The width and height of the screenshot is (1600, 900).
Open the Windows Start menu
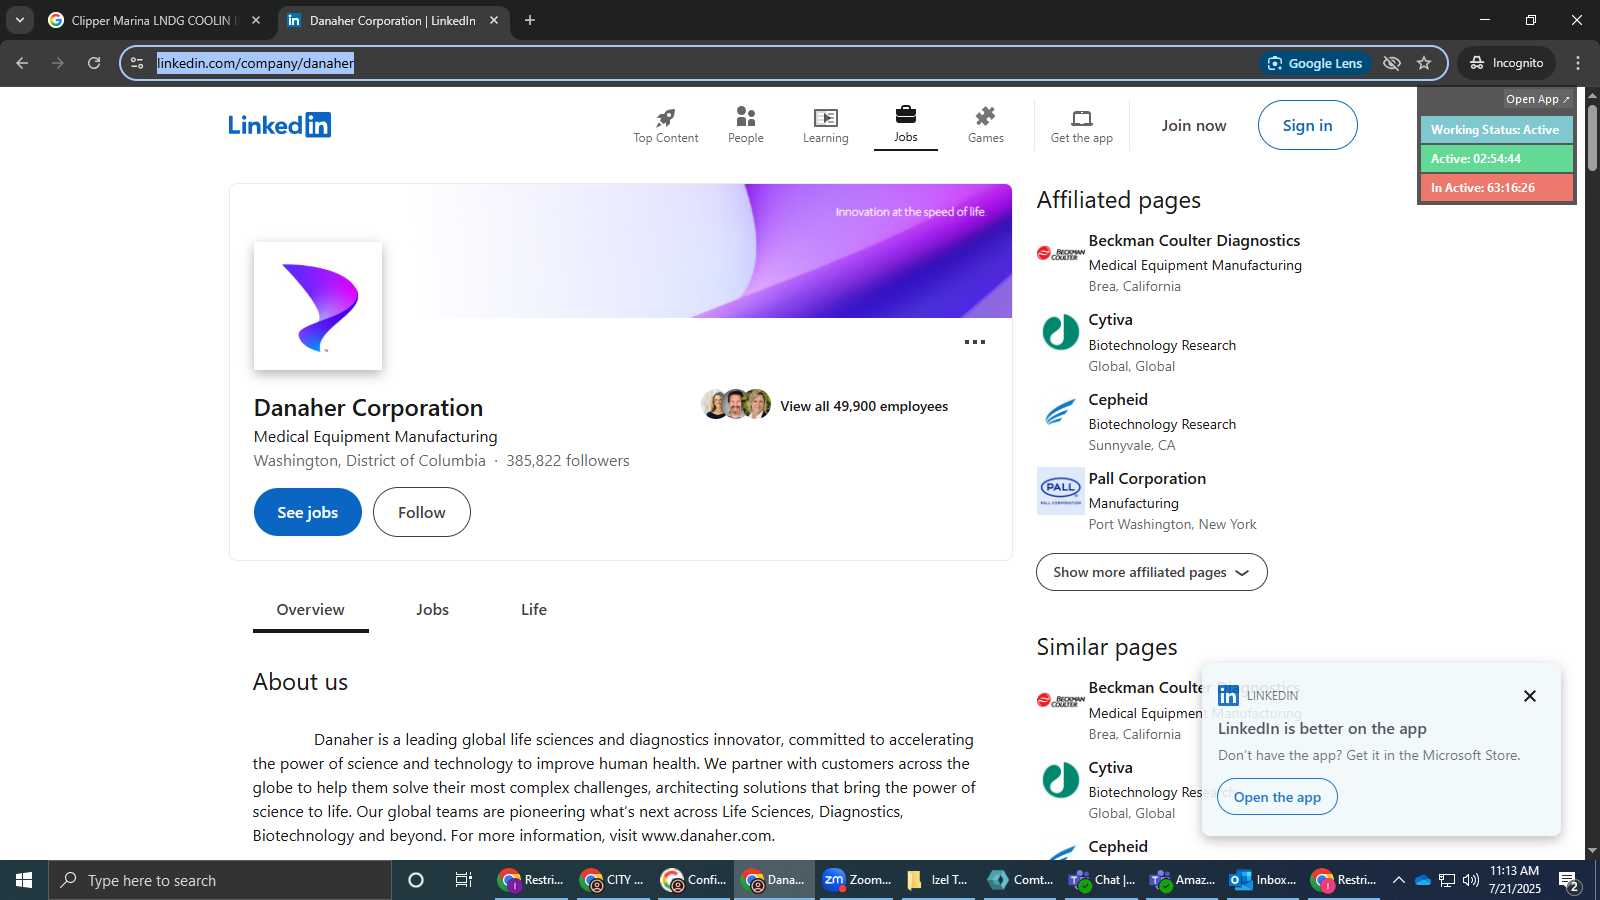(x=24, y=880)
